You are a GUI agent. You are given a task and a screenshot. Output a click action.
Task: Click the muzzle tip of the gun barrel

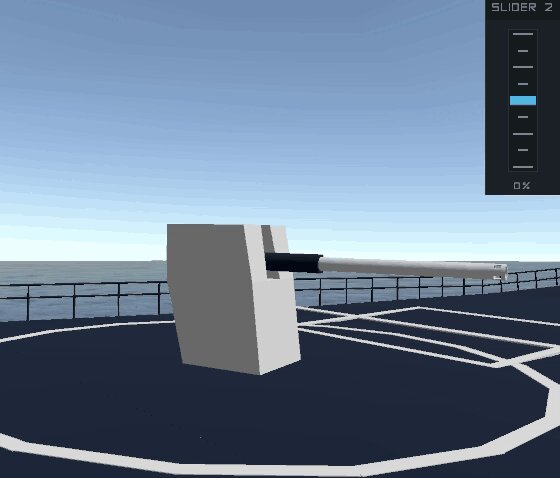501,272
